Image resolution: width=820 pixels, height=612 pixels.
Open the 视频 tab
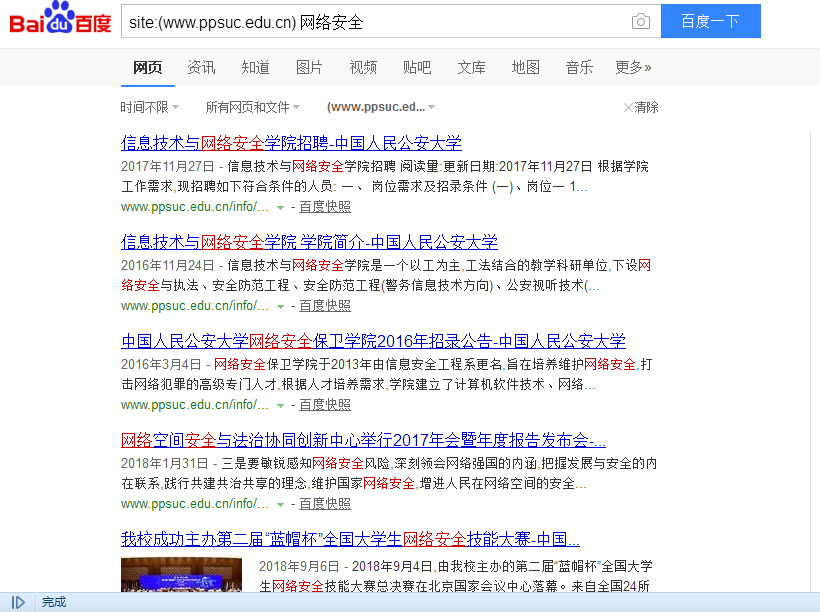click(363, 67)
